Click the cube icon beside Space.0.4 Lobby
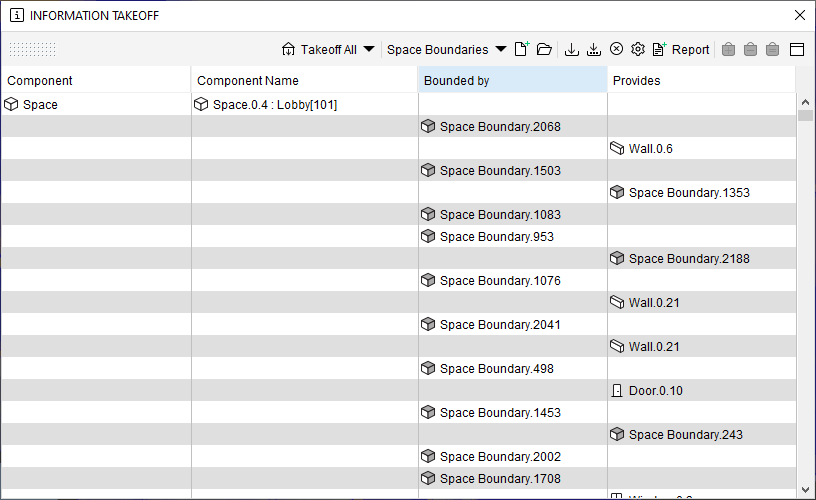816x500 pixels. pos(201,104)
